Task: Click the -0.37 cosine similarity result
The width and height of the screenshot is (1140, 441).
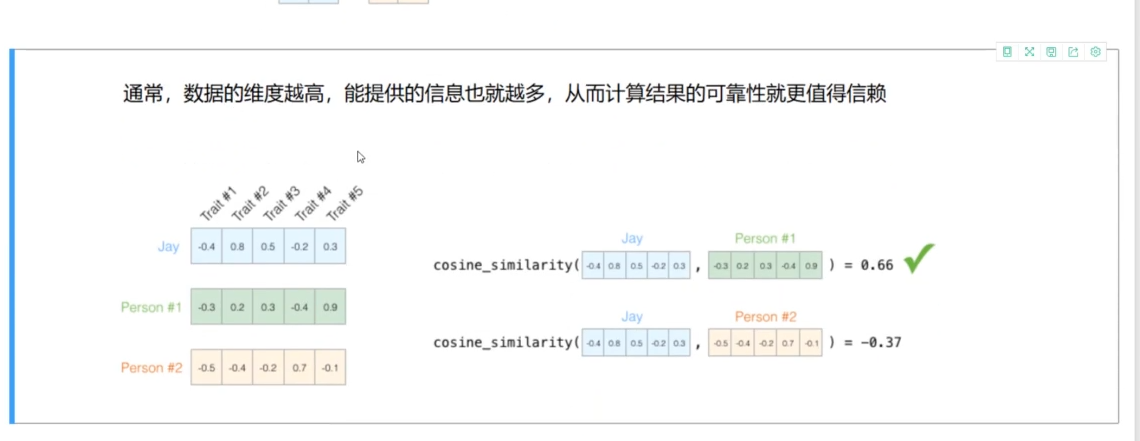Action: (x=880, y=343)
